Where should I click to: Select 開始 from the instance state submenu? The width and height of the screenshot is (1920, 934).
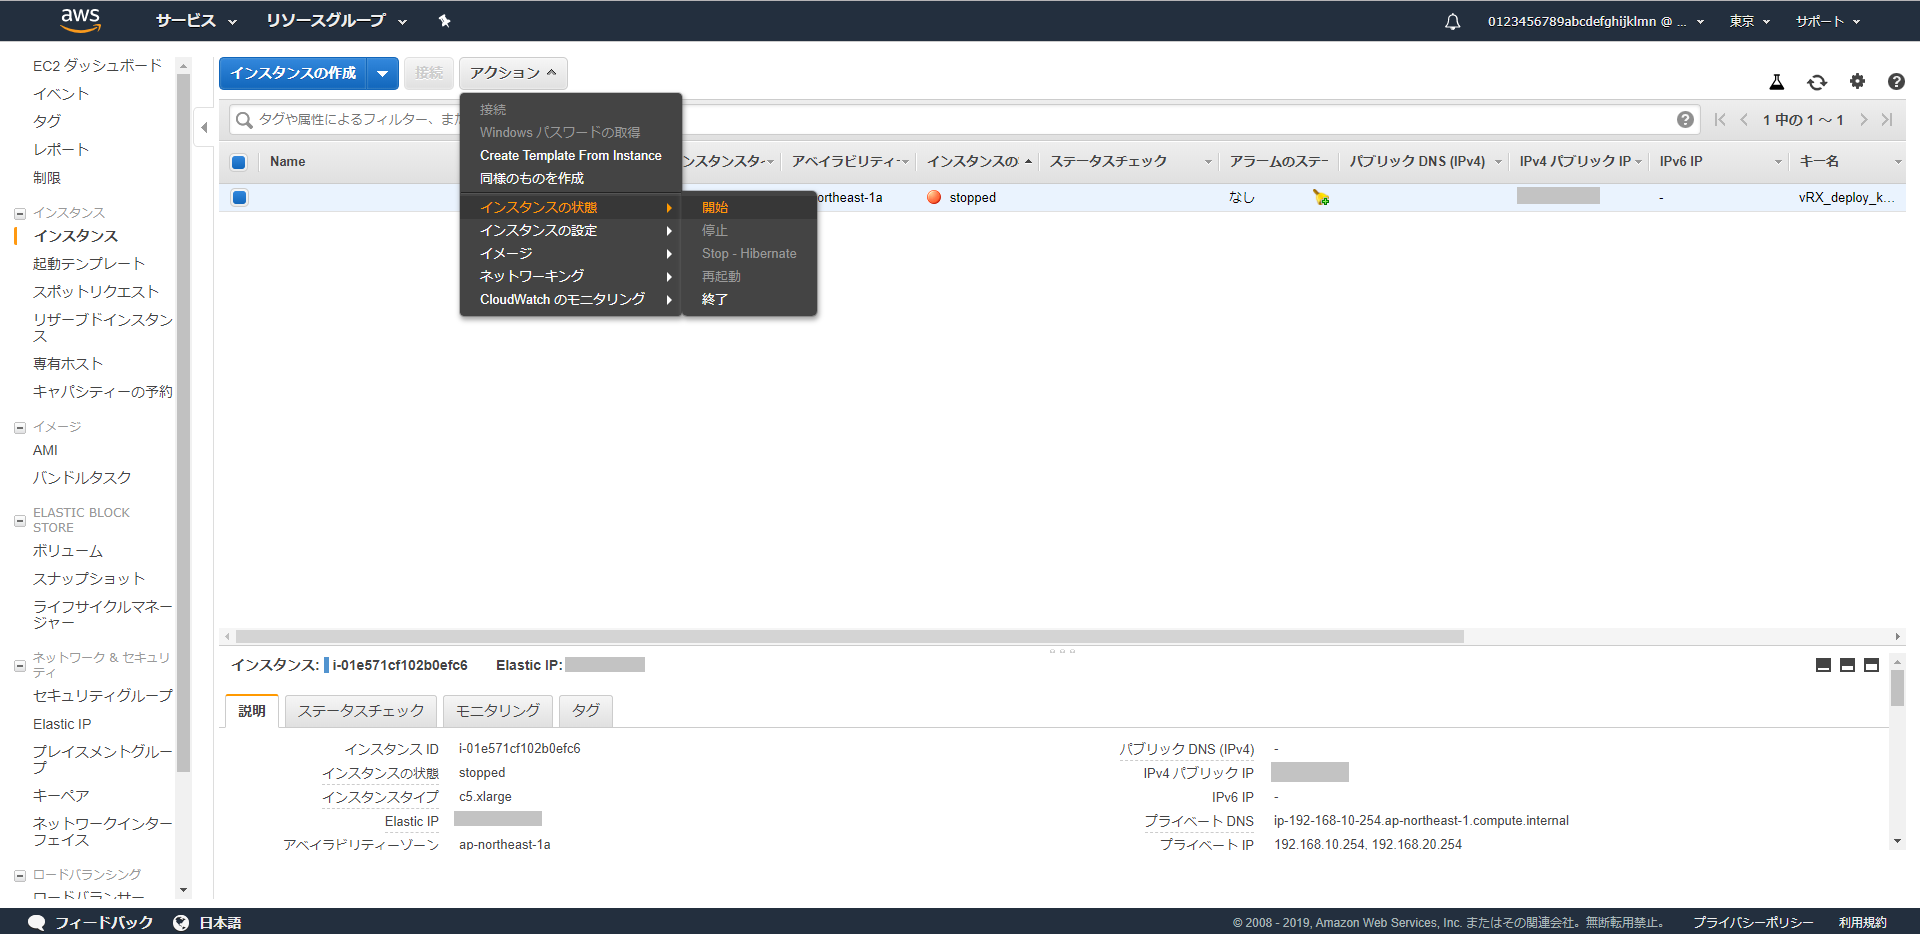tap(715, 208)
